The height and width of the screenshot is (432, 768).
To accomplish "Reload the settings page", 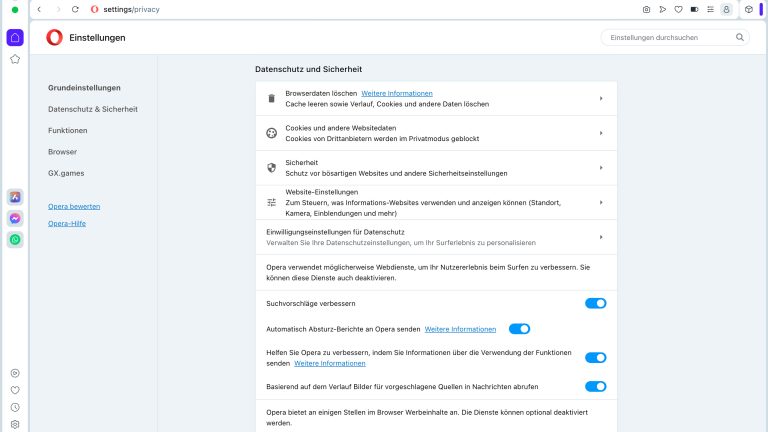I will pos(75,9).
